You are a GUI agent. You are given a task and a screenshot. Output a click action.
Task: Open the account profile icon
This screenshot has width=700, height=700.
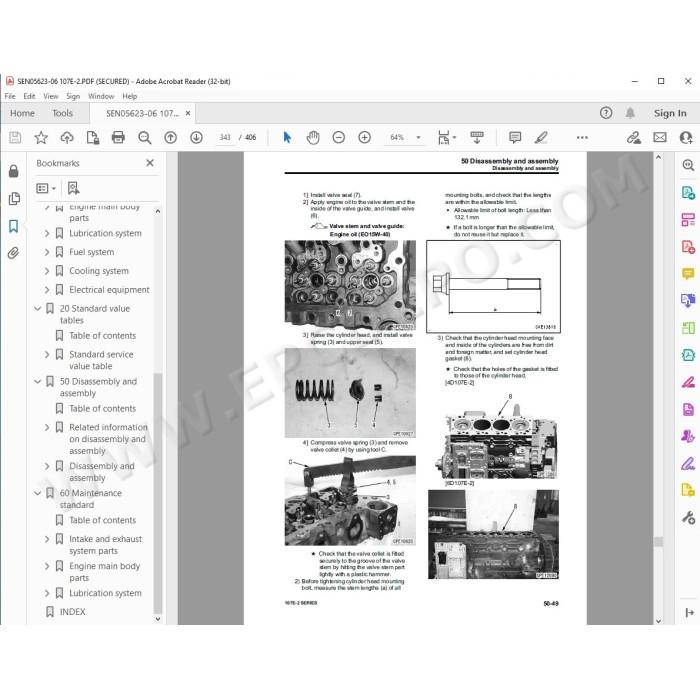(686, 138)
